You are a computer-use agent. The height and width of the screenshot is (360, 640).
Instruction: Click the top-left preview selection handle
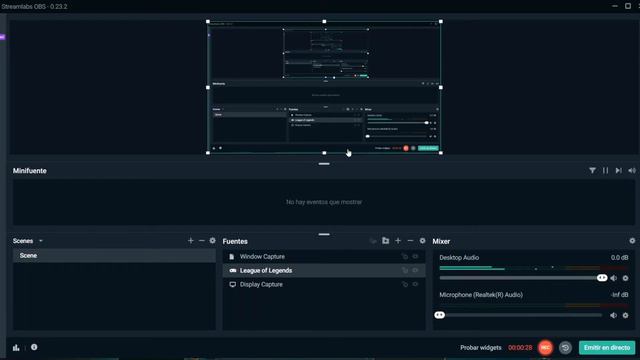click(x=208, y=22)
